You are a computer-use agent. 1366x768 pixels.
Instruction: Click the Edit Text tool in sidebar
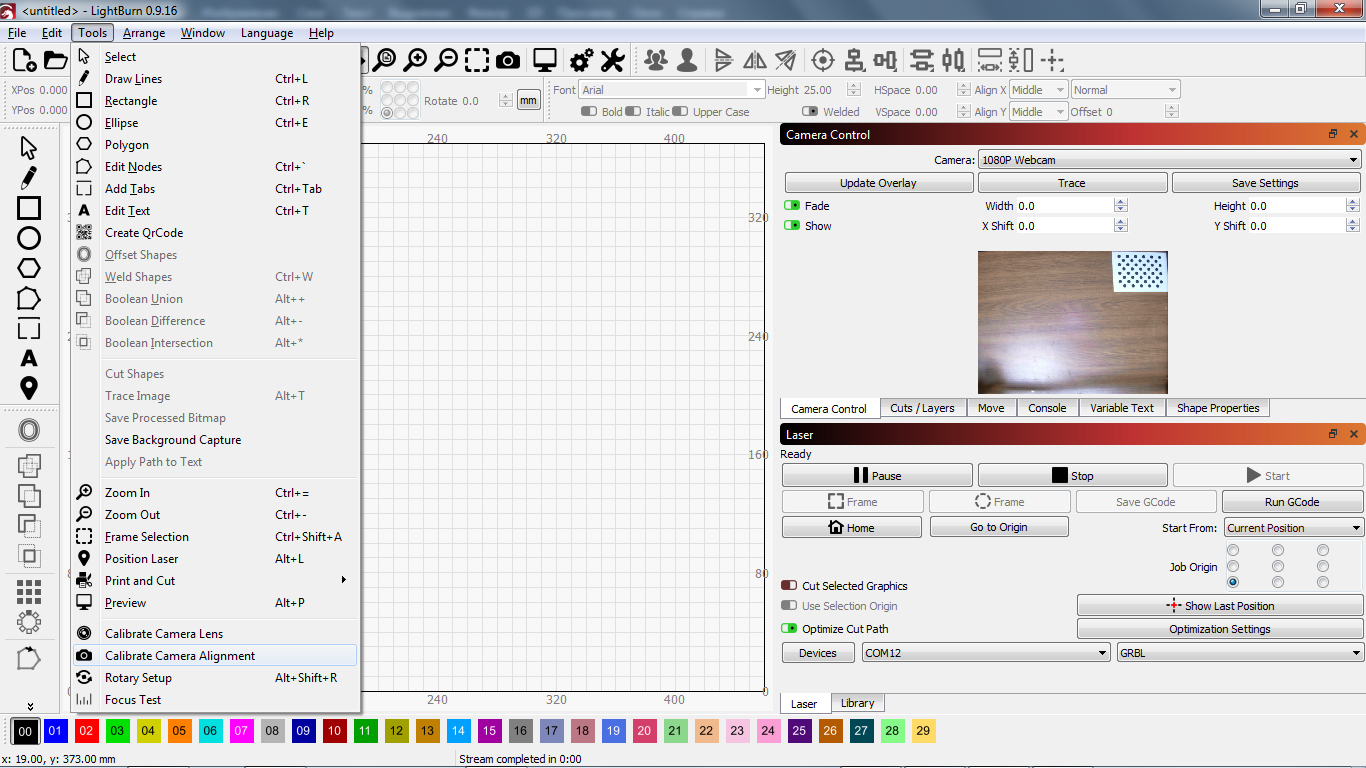point(29,358)
